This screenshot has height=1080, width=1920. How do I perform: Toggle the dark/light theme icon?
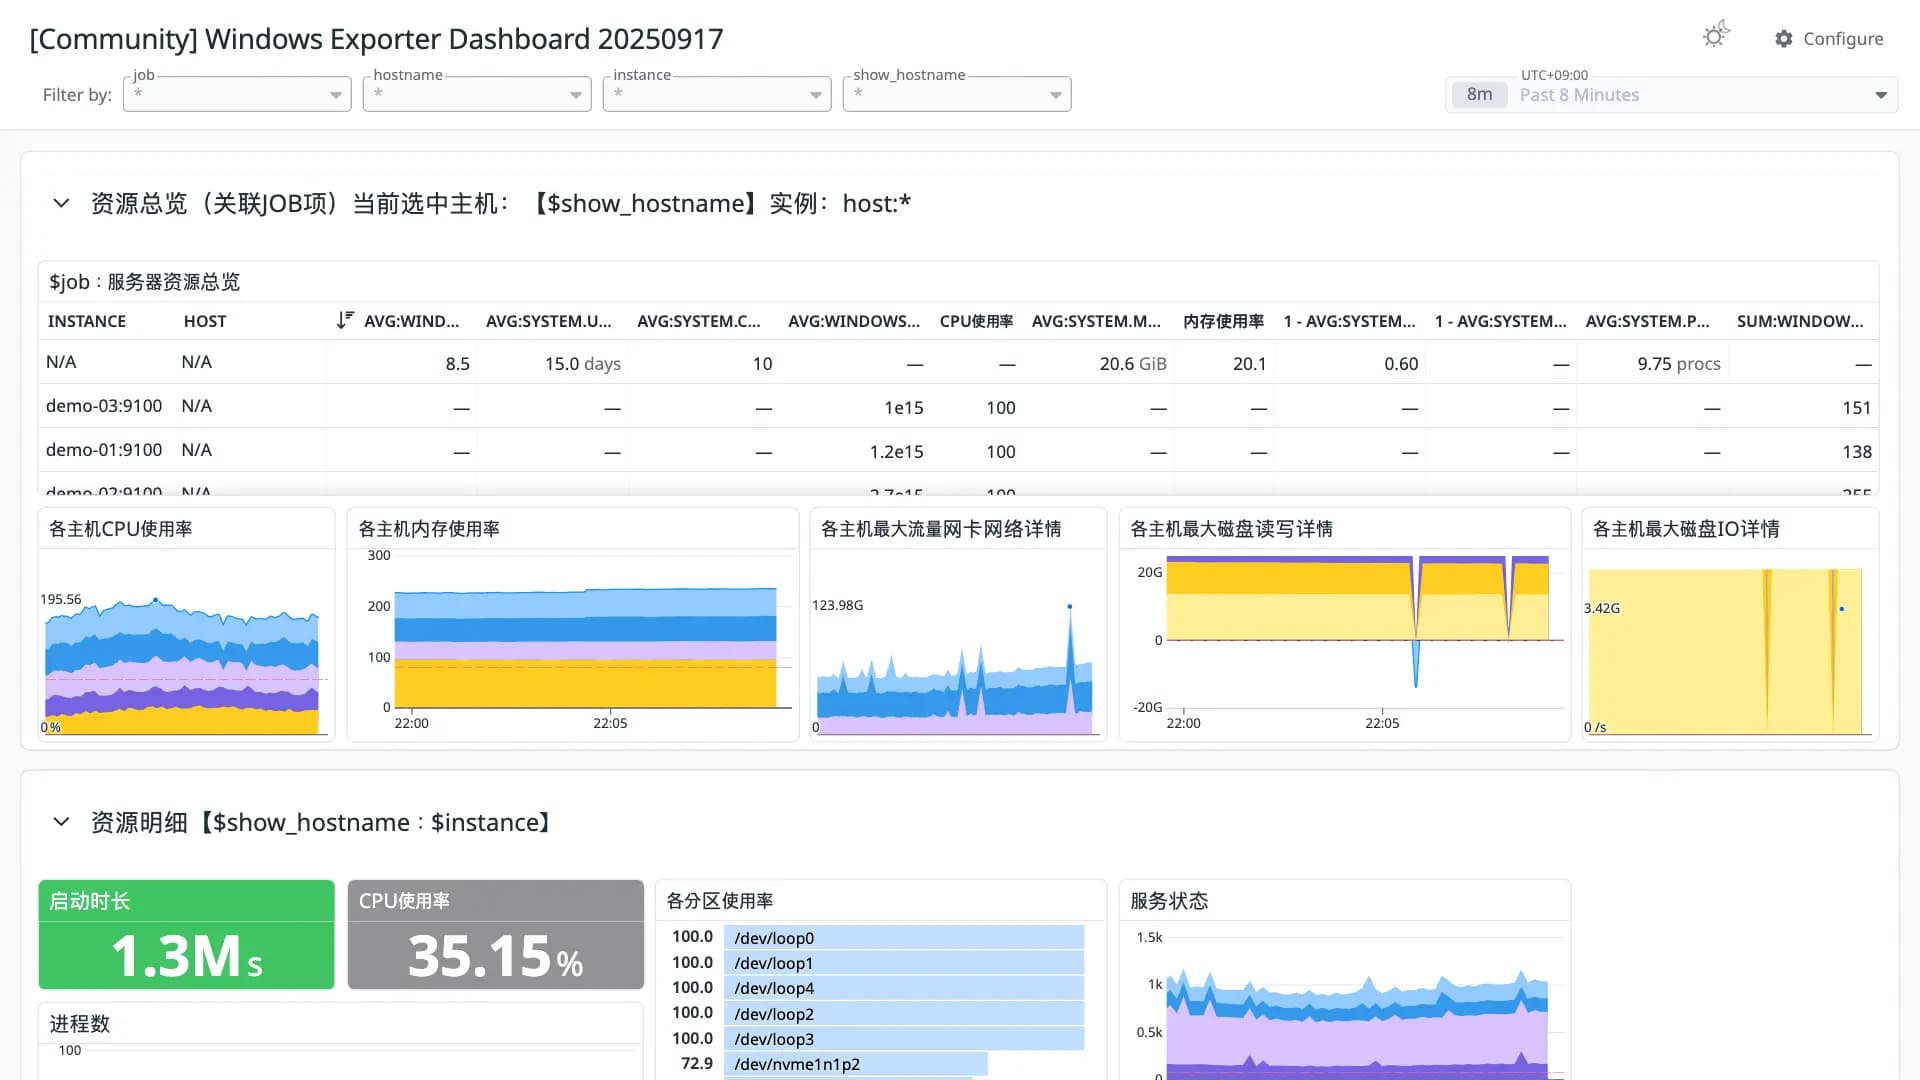(1716, 36)
